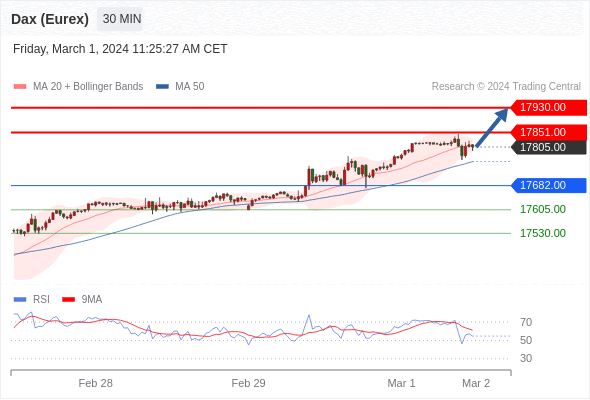Click the RSI 50 axis label

(x=526, y=340)
